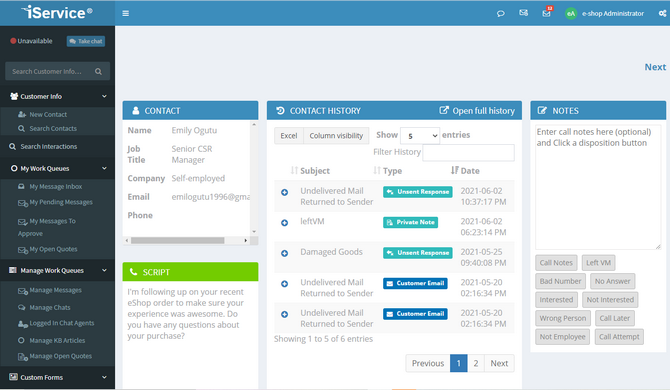The width and height of the screenshot is (670, 390).
Task: Toggle the hamburger sidebar menu
Action: point(126,13)
